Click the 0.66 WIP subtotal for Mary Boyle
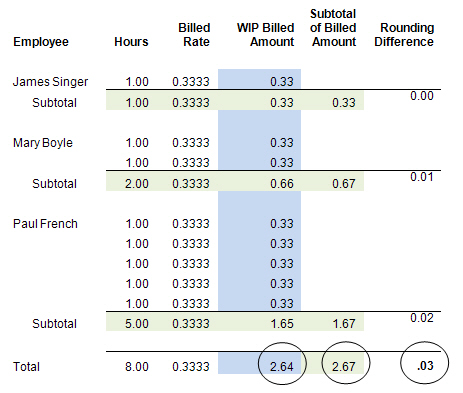The width and height of the screenshot is (463, 393). click(x=282, y=184)
